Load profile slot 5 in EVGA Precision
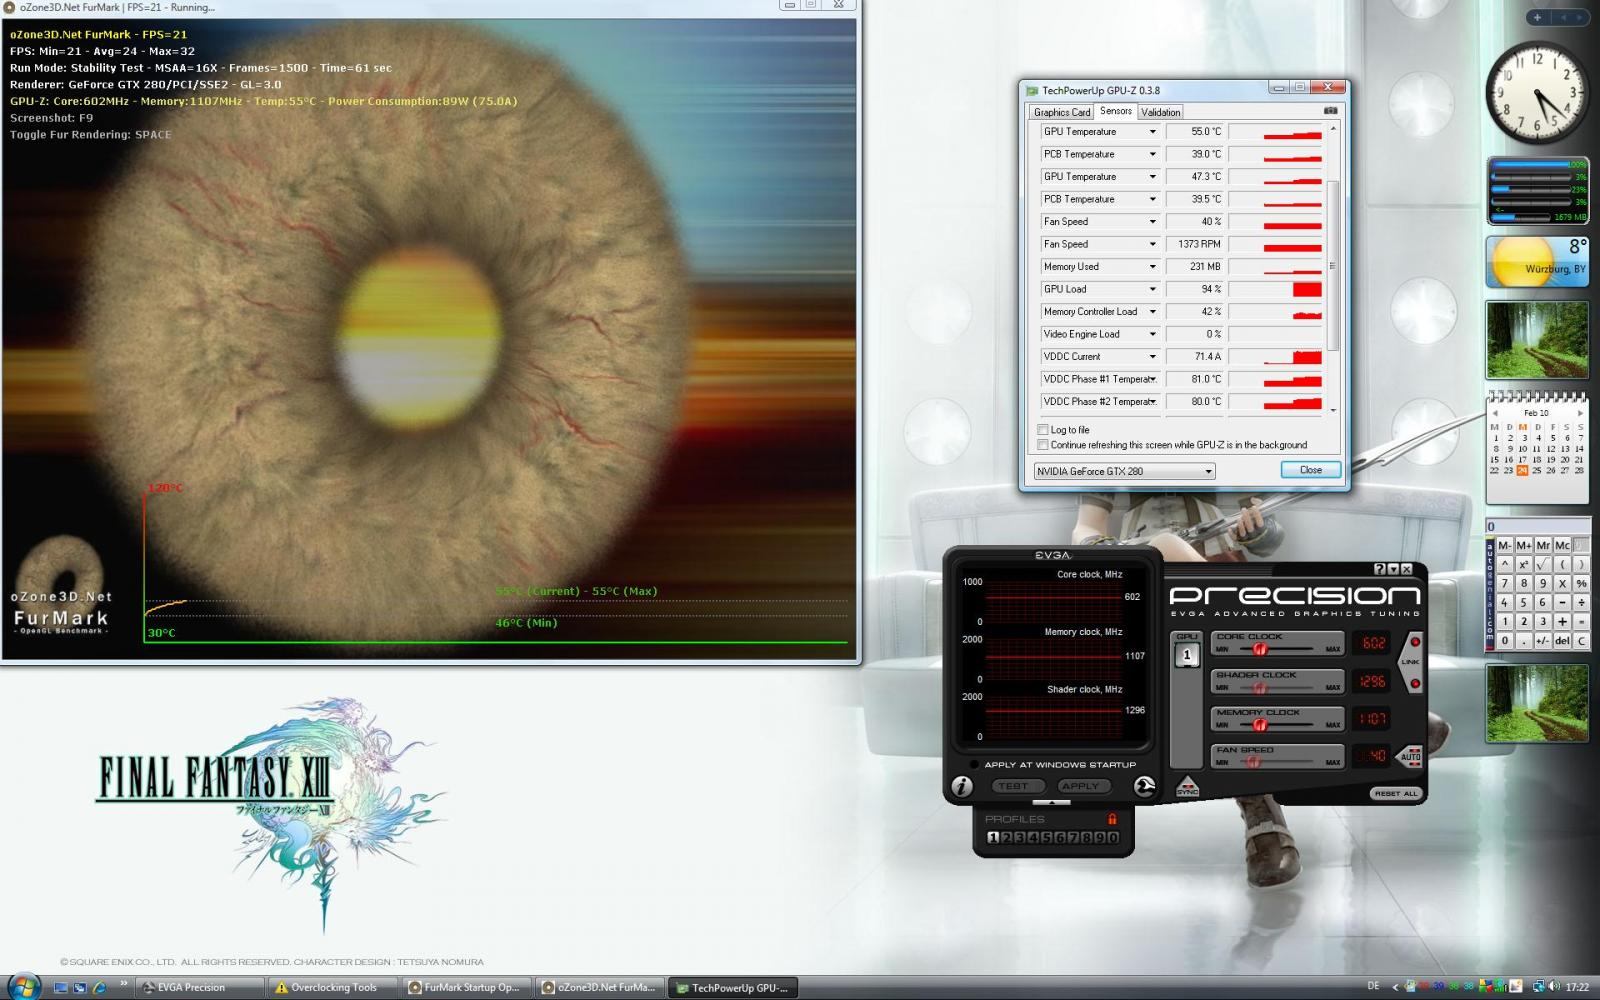 tap(1046, 838)
